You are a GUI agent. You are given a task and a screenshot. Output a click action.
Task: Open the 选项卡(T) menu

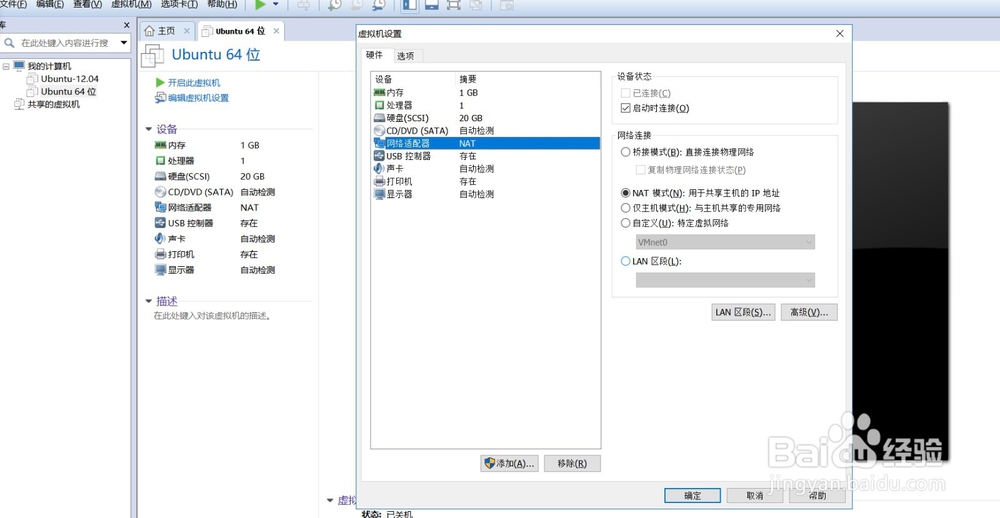point(179,4)
